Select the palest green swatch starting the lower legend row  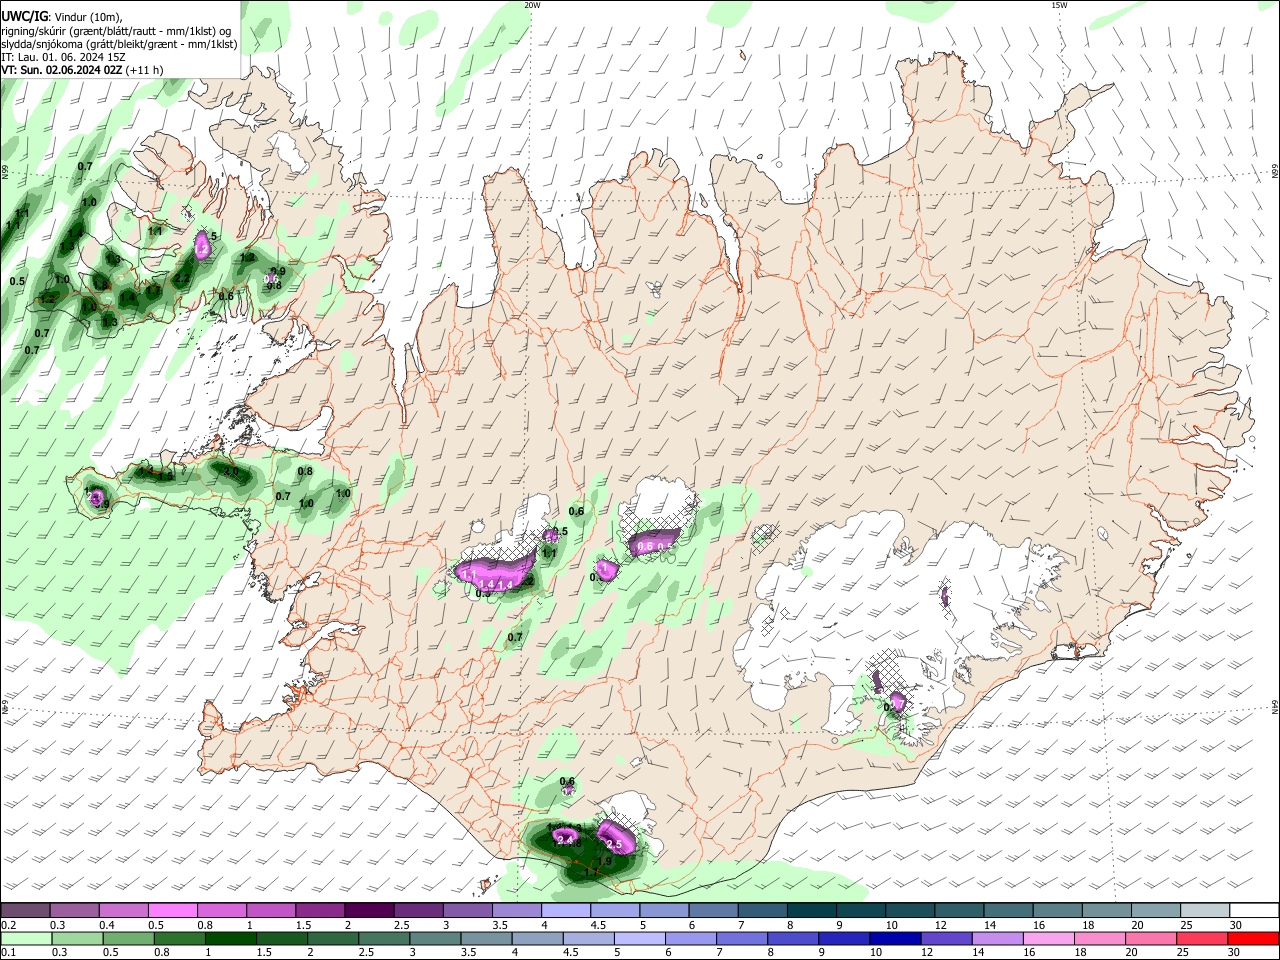point(26,938)
